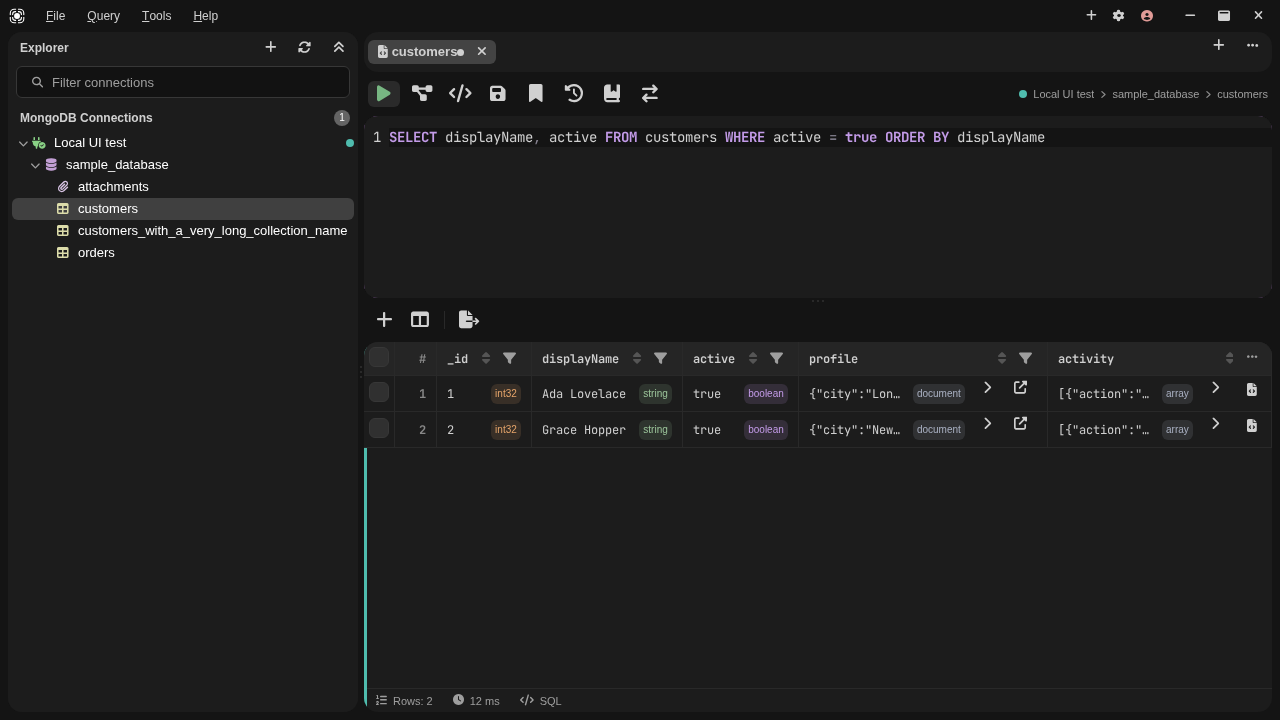The image size is (1280, 720).
Task: Run the query with the green play button
Action: [x=384, y=94]
